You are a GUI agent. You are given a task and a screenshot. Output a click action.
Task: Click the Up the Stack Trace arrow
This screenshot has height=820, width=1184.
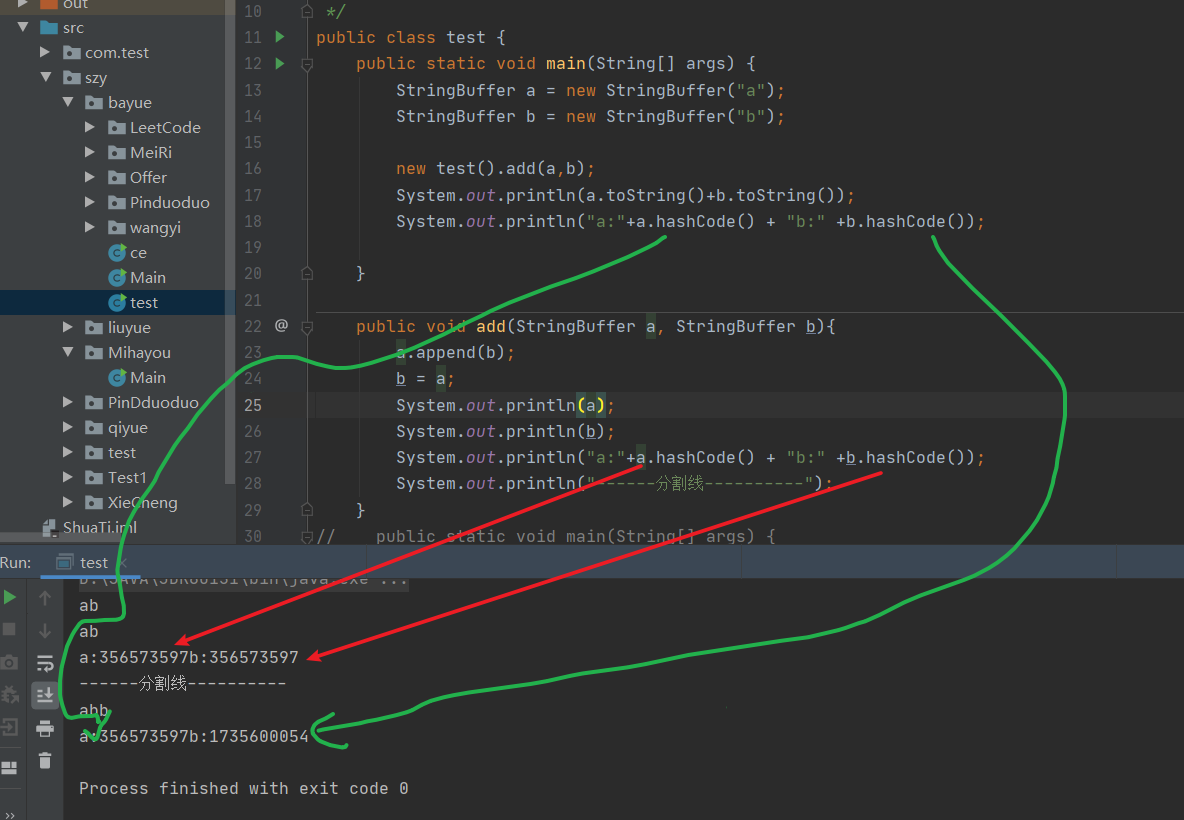click(x=45, y=598)
